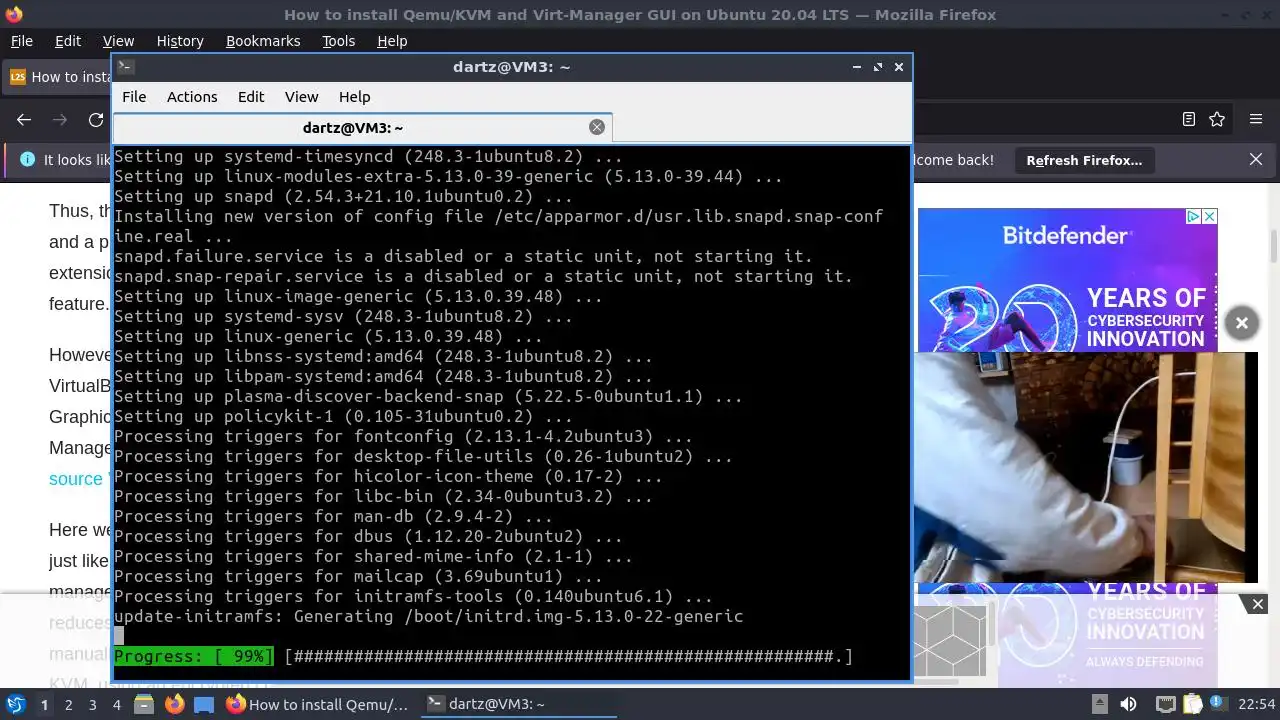Viewport: 1280px width, 720px height.
Task: Open update notifier tray icon
Action: (x=1220, y=704)
